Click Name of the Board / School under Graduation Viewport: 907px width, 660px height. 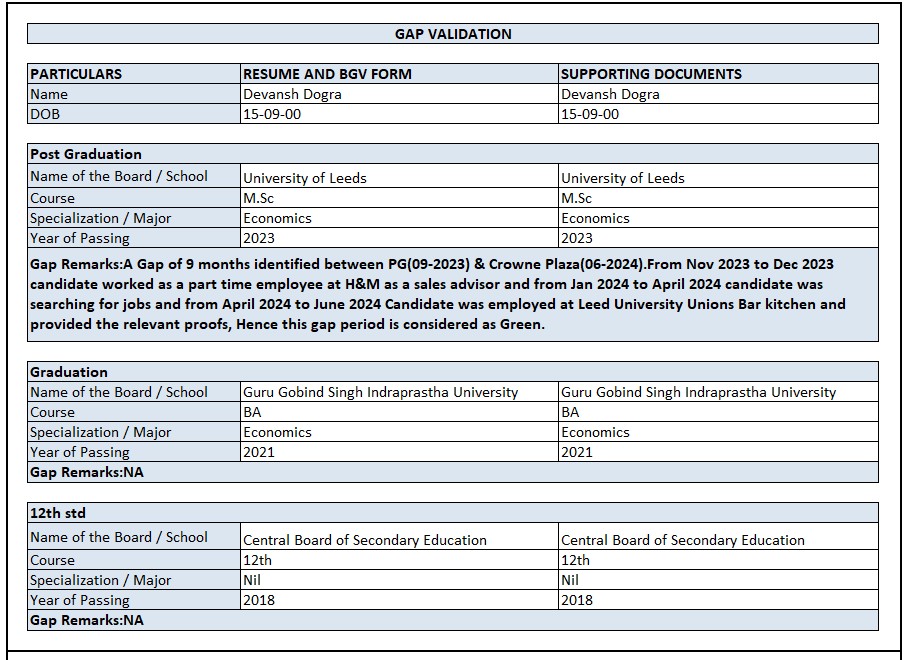[119, 392]
